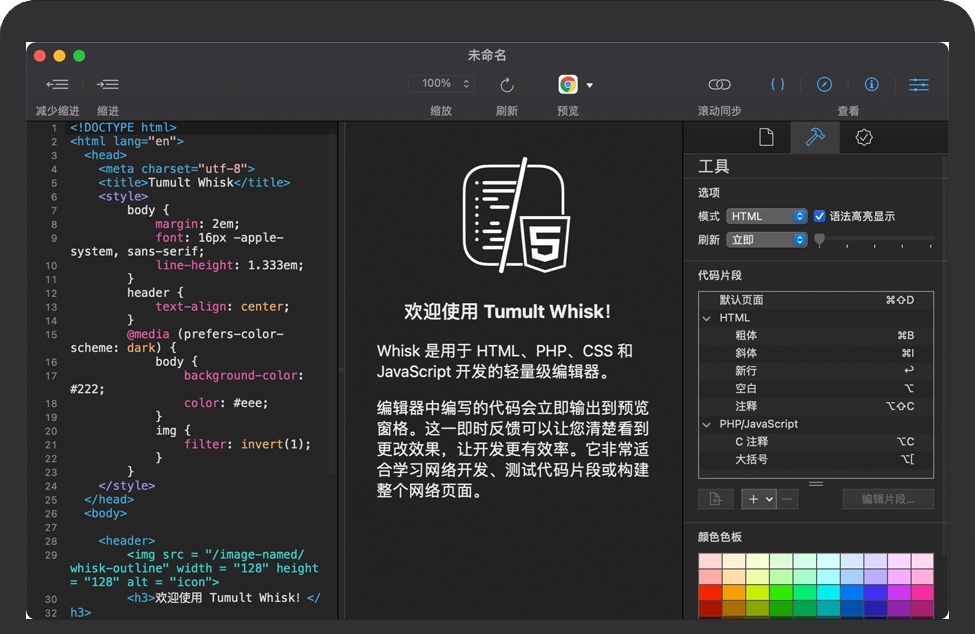
Task: Toggle the sliders inspector panel icon
Action: [919, 85]
